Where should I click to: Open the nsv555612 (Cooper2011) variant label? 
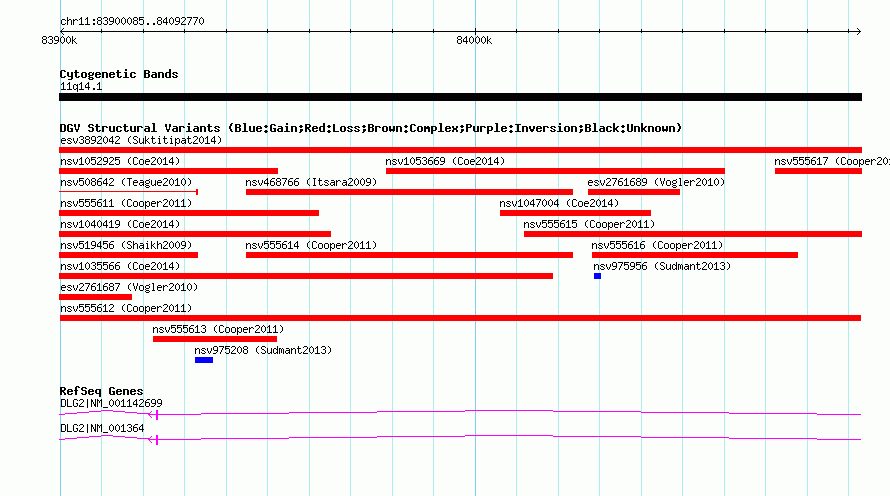tap(126, 308)
